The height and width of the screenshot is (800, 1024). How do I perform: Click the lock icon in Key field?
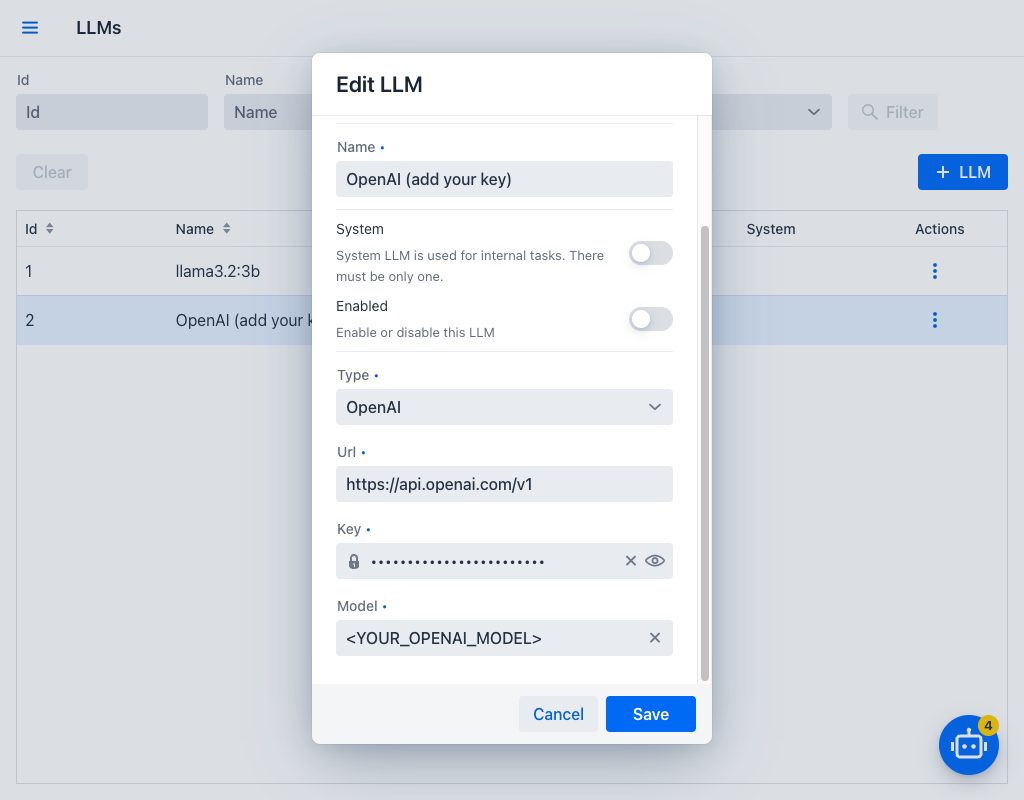tap(354, 561)
